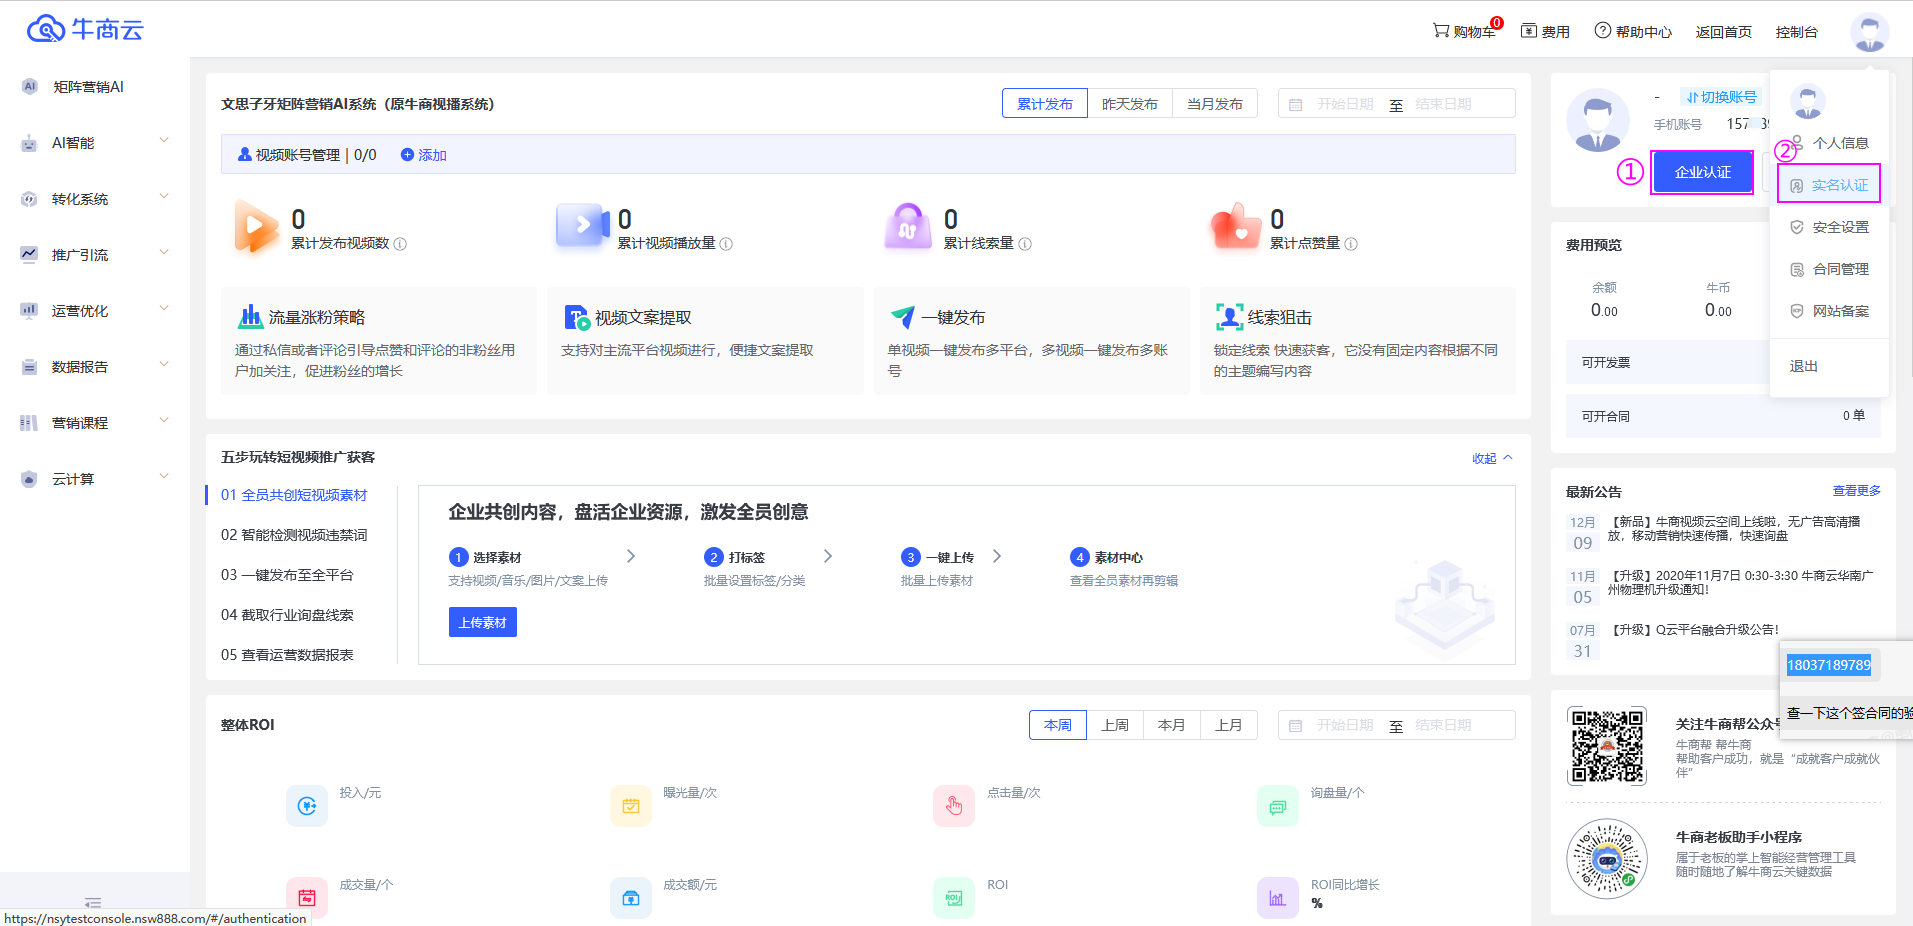Click the plus icon 添加 video account

pos(407,155)
